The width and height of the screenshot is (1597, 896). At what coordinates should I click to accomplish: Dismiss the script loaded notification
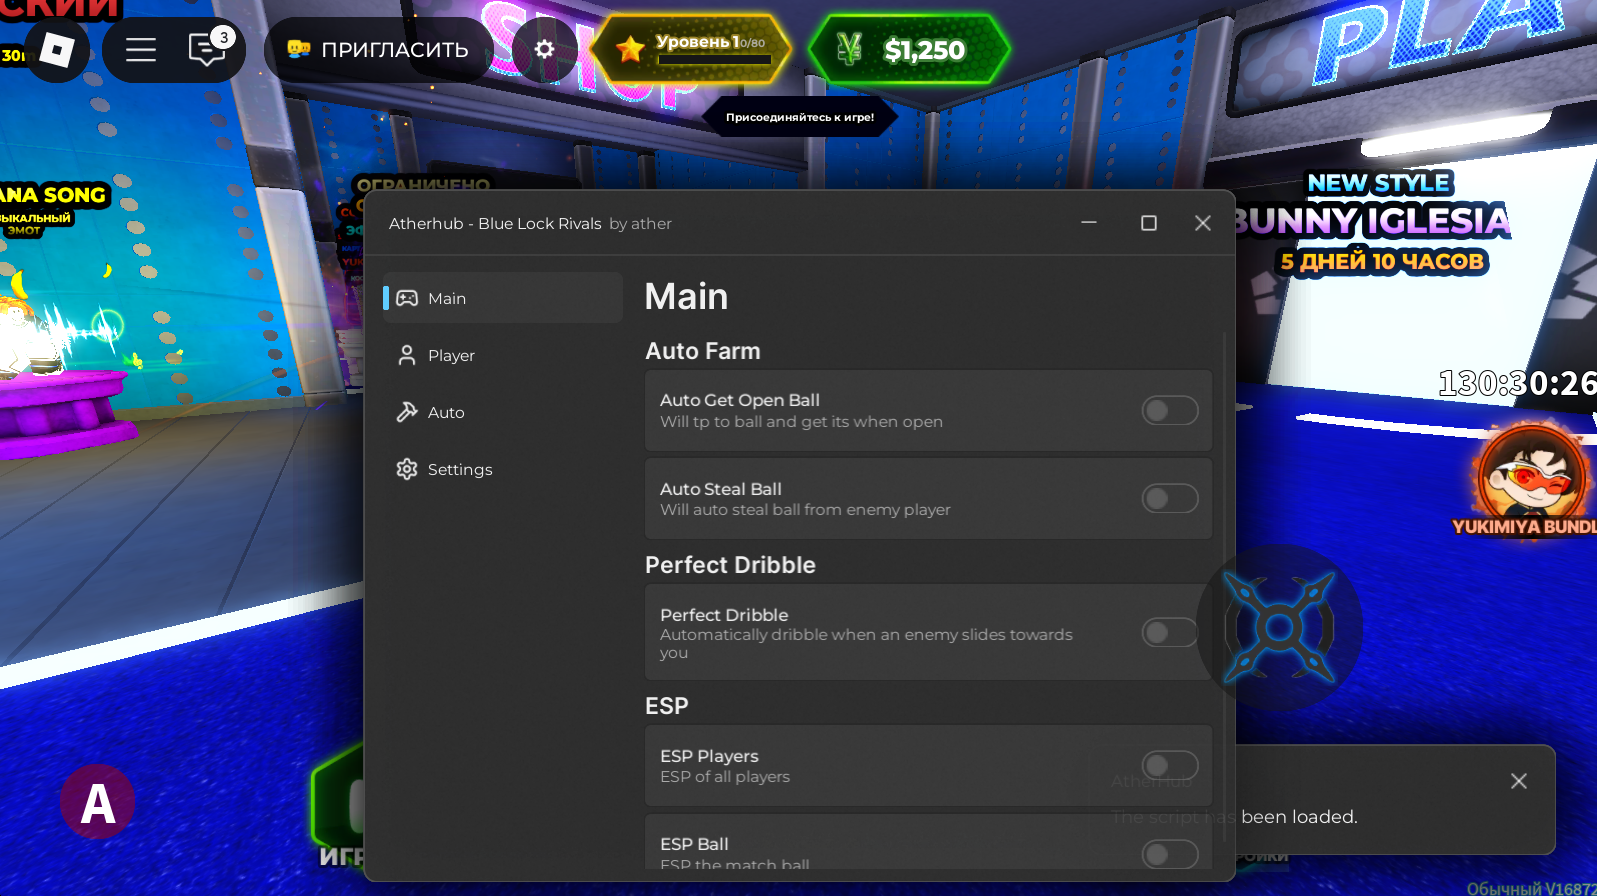point(1519,781)
